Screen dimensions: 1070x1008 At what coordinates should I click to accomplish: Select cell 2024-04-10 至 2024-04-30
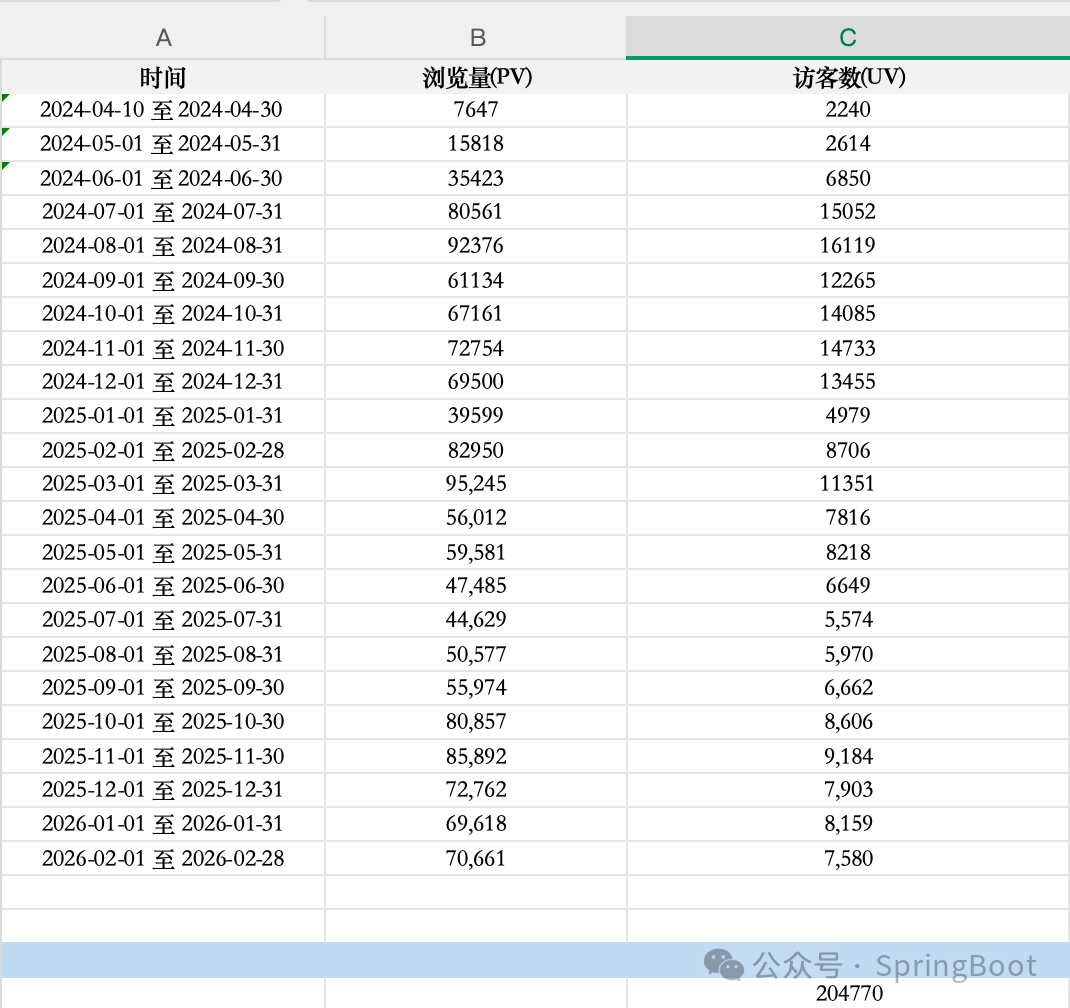click(163, 110)
